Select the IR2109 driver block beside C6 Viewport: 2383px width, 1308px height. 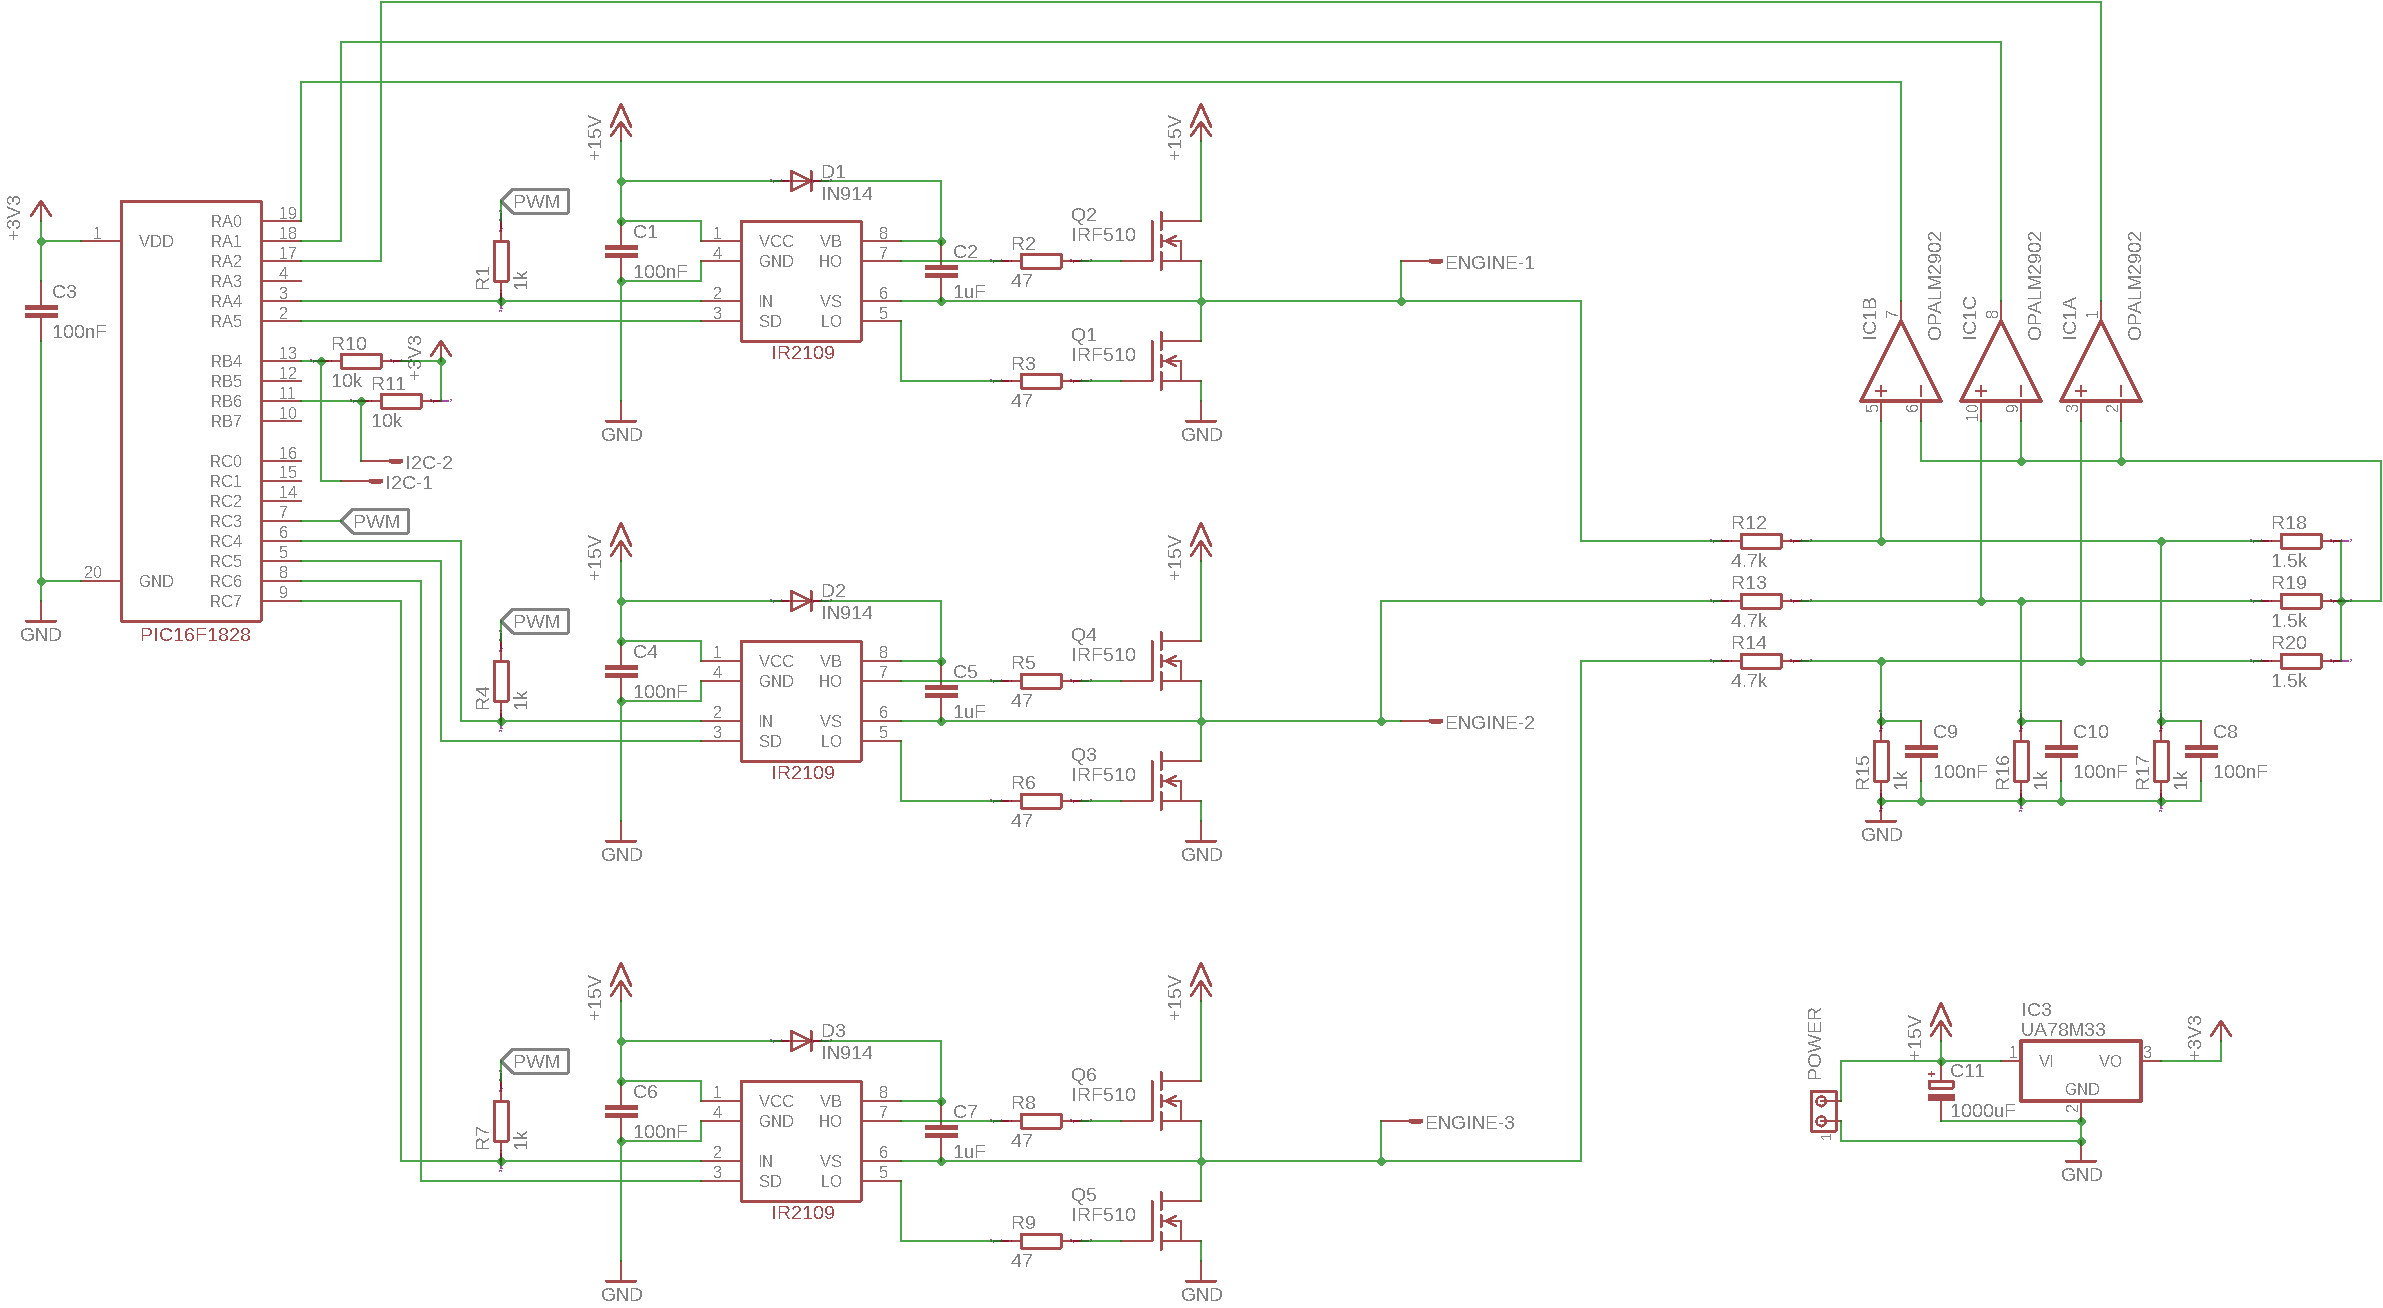801,1141
